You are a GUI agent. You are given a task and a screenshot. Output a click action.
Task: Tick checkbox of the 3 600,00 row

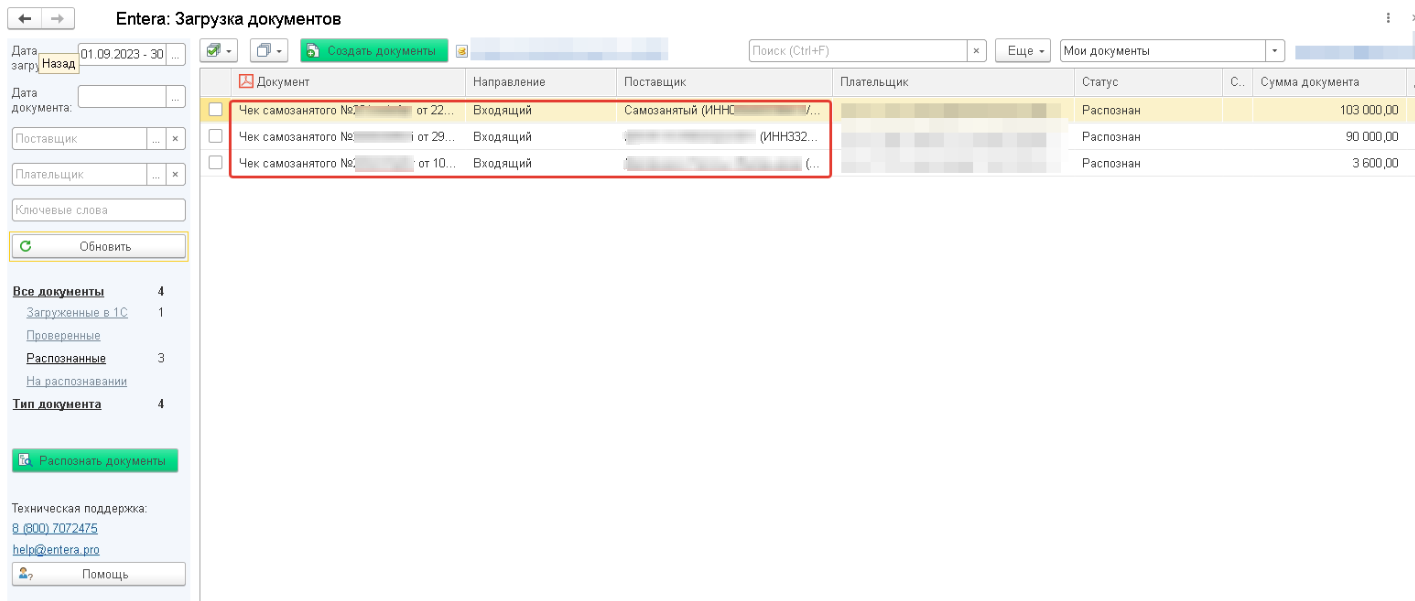[215, 162]
